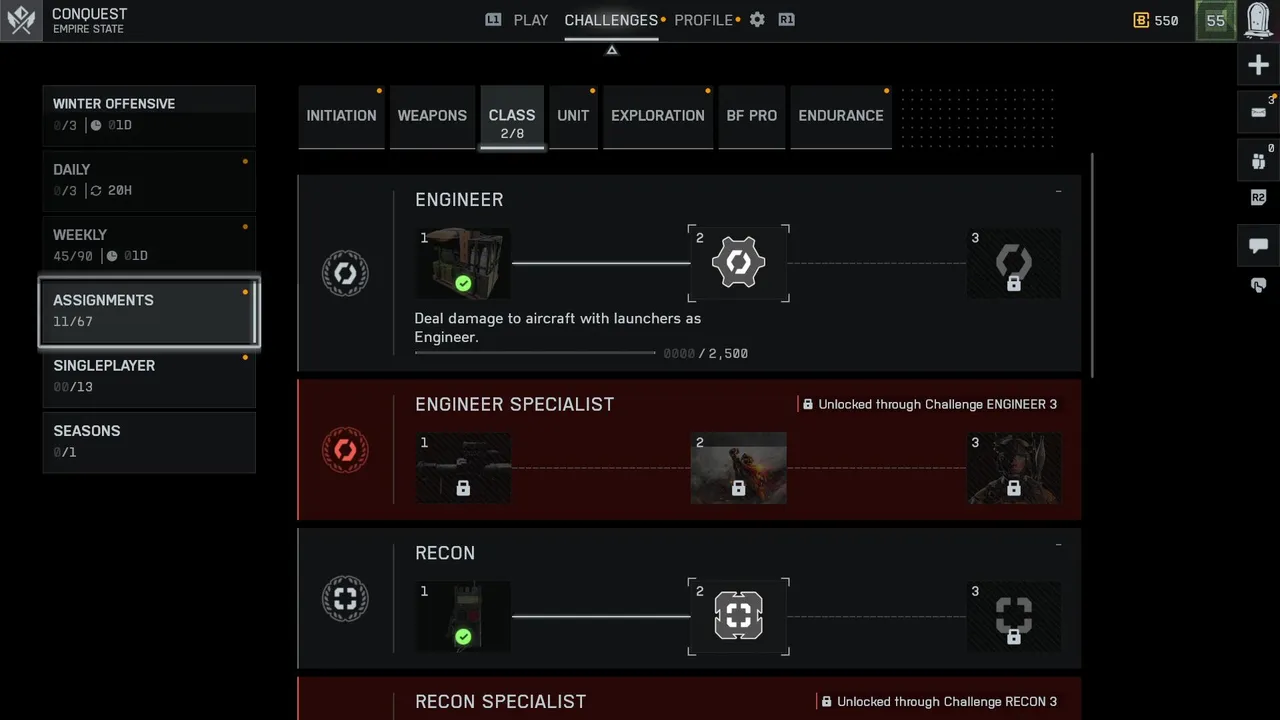
Task: Switch to the Weapons challenges tab
Action: [x=432, y=116]
